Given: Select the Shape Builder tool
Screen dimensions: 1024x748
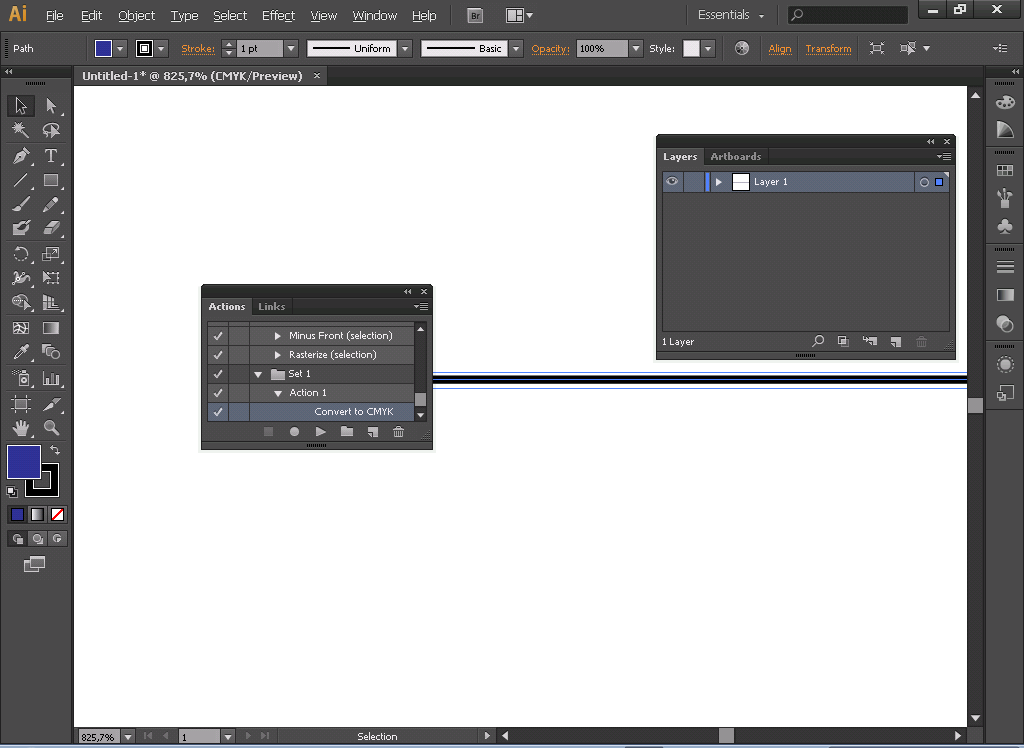Looking at the screenshot, I should click(21, 302).
